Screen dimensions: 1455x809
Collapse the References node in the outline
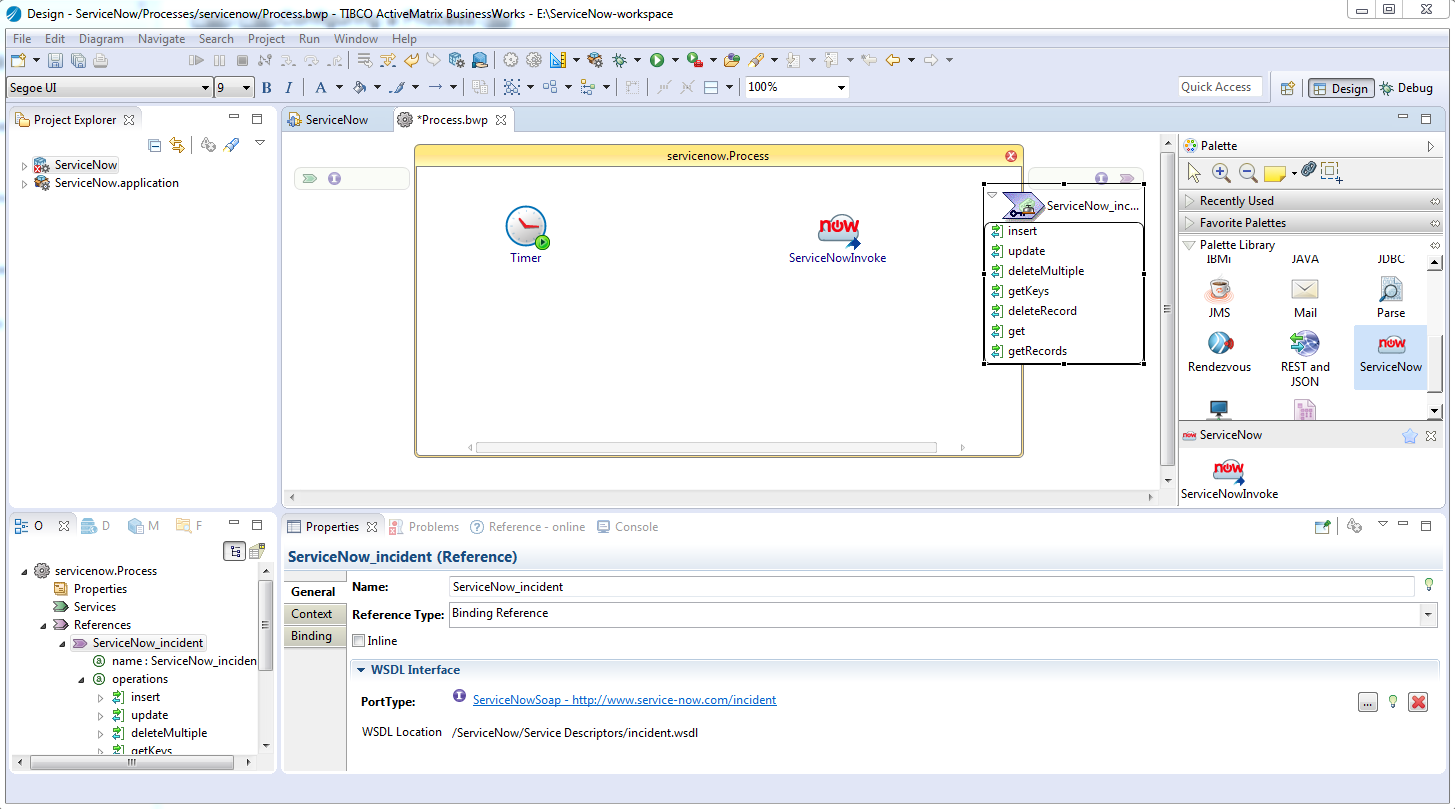[43, 626]
